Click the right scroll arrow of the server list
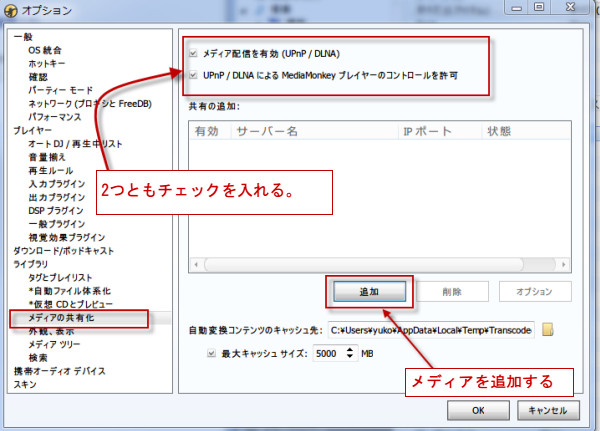600x431 pixels. (x=564, y=264)
